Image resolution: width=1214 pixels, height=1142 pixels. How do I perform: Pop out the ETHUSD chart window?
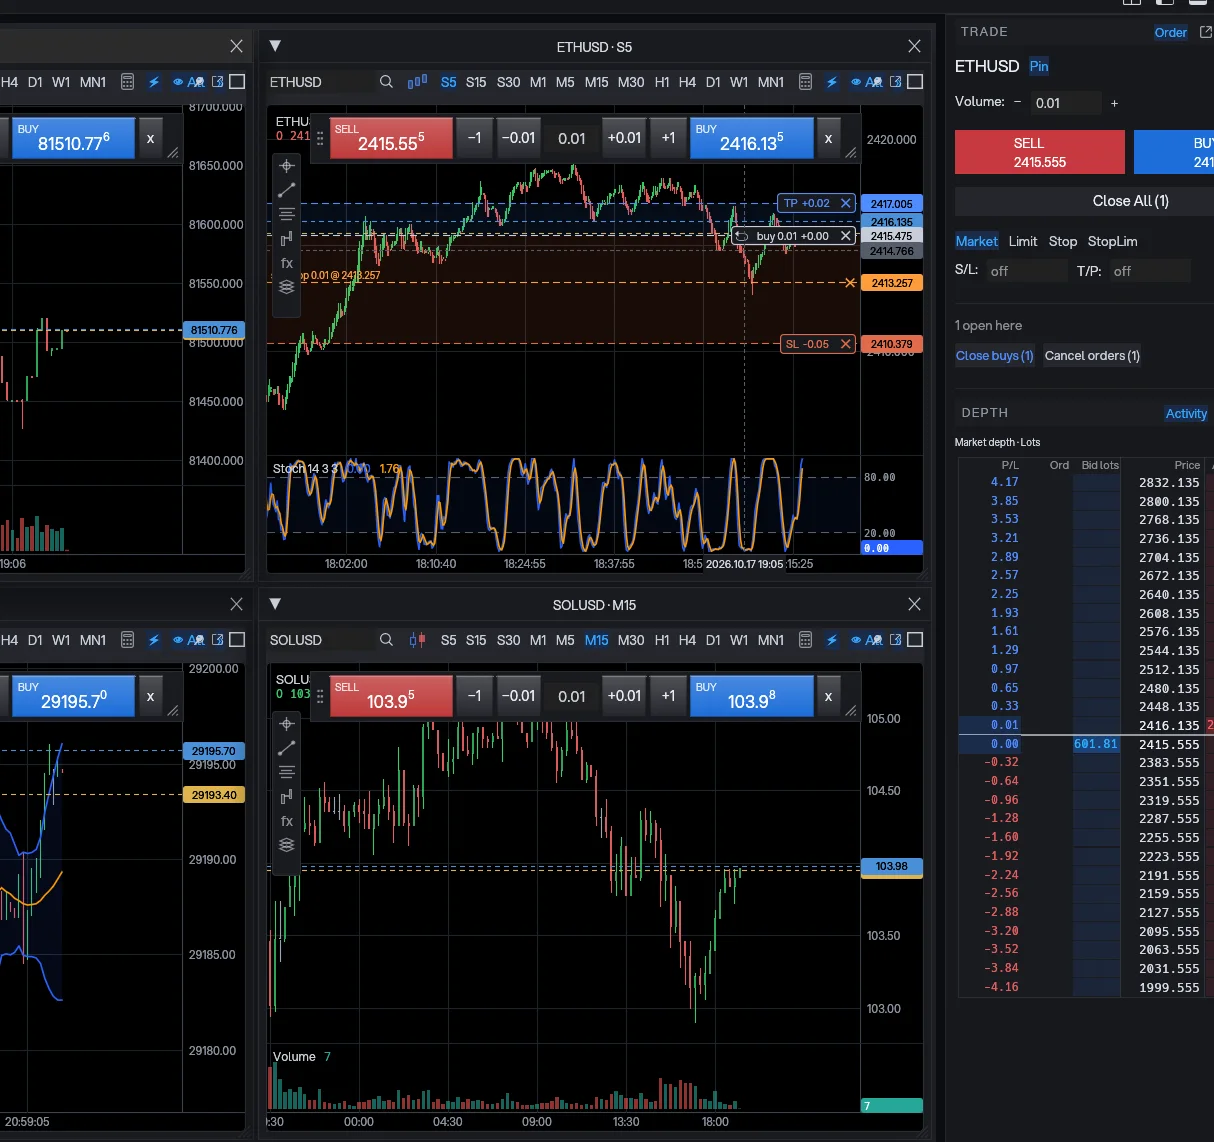click(895, 82)
